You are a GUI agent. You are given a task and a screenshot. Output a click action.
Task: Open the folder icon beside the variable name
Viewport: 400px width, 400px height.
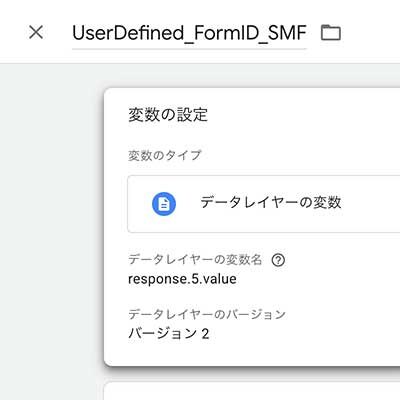coord(331,33)
